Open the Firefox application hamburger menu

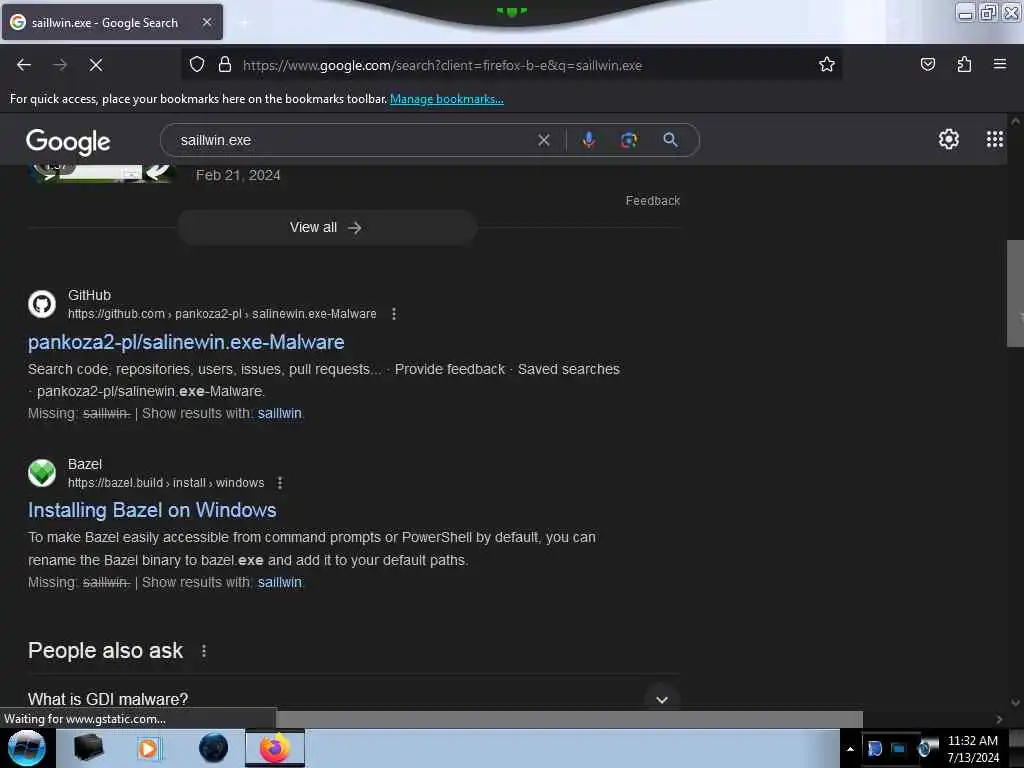click(999, 65)
